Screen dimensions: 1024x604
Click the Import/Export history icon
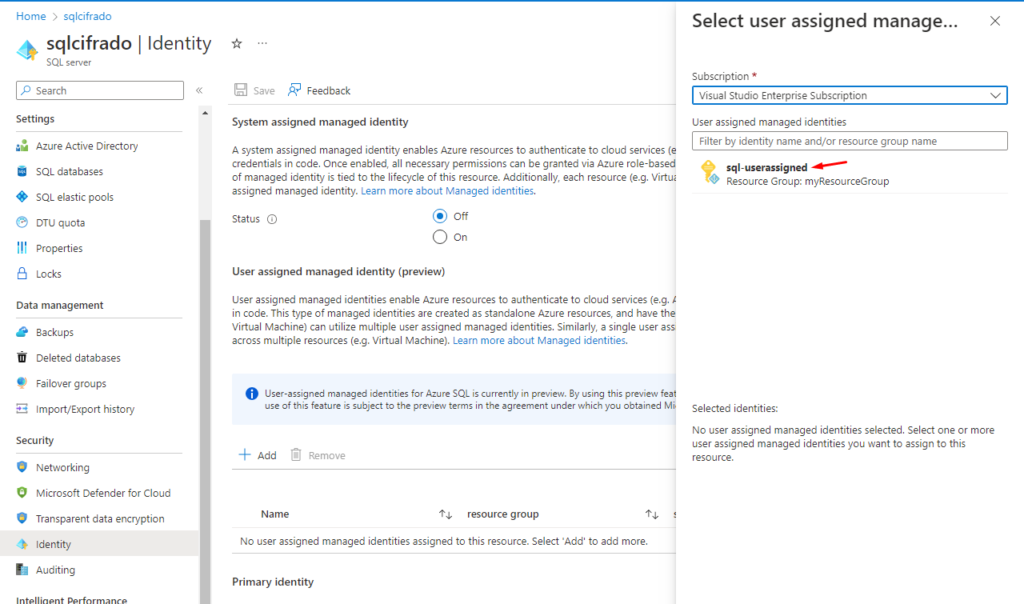22,409
